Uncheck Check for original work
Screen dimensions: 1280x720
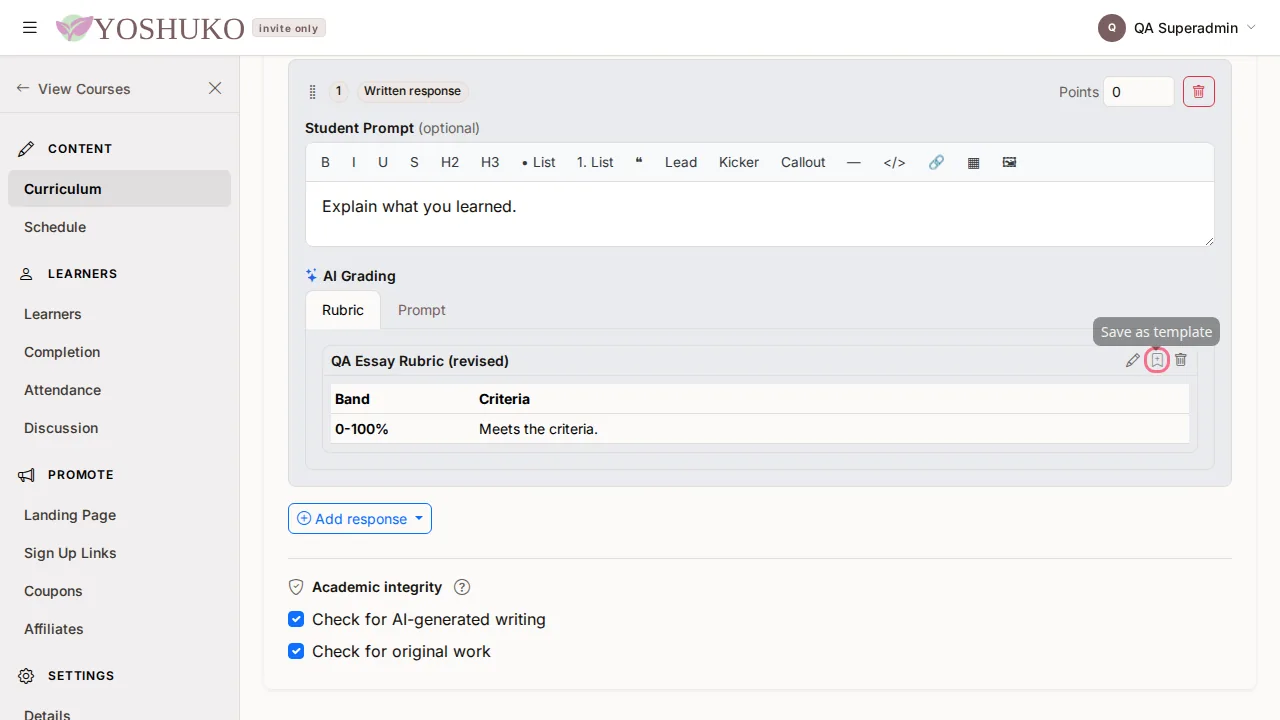[296, 651]
